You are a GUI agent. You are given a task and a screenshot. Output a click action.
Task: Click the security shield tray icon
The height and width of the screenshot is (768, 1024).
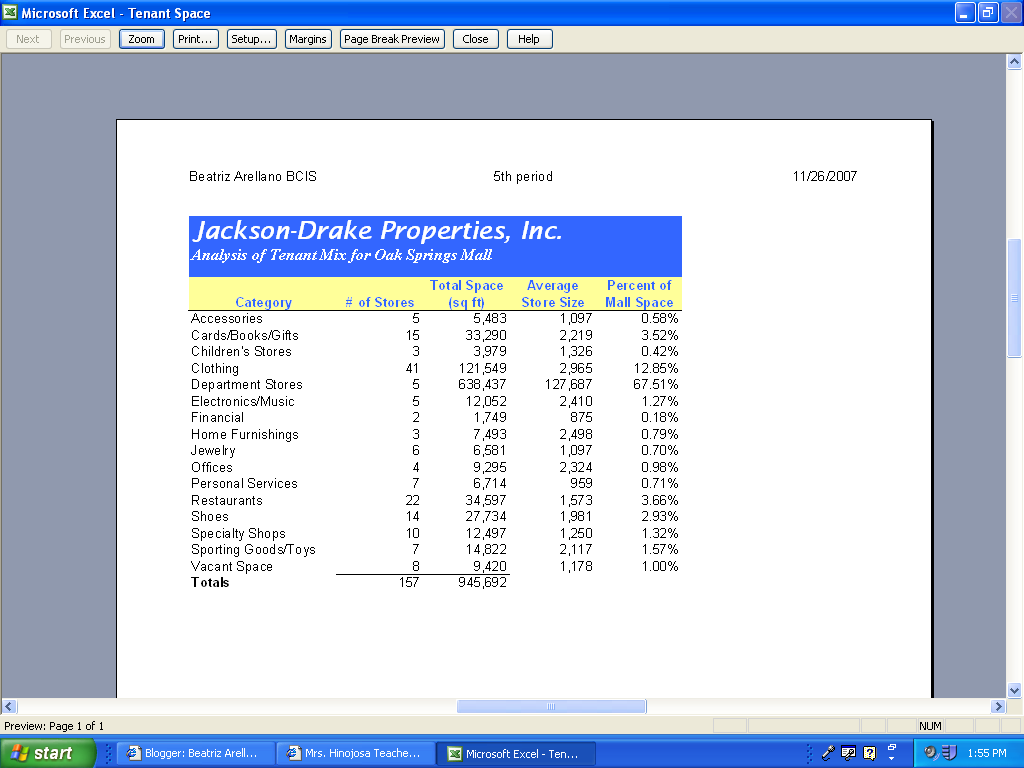point(950,753)
